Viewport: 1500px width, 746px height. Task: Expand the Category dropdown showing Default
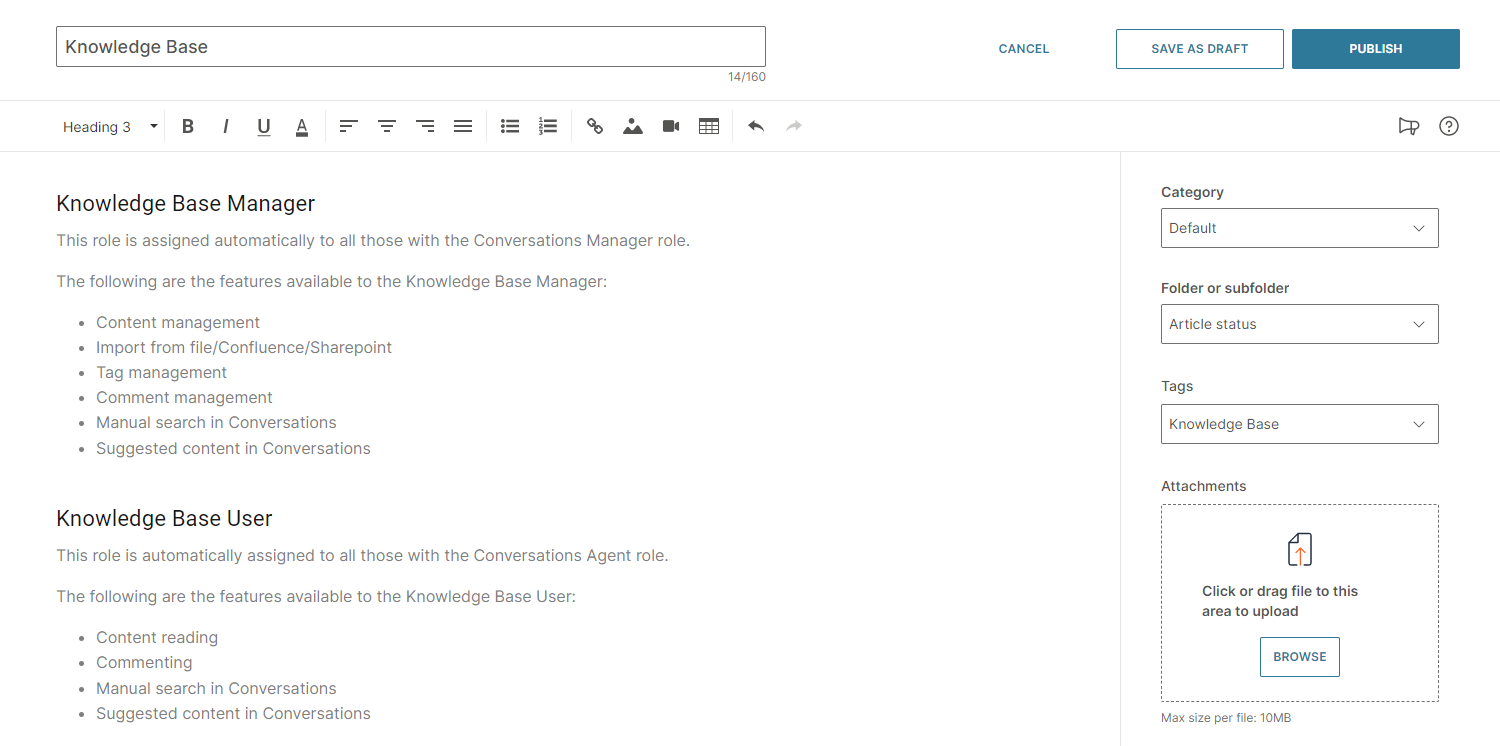[x=1300, y=228]
